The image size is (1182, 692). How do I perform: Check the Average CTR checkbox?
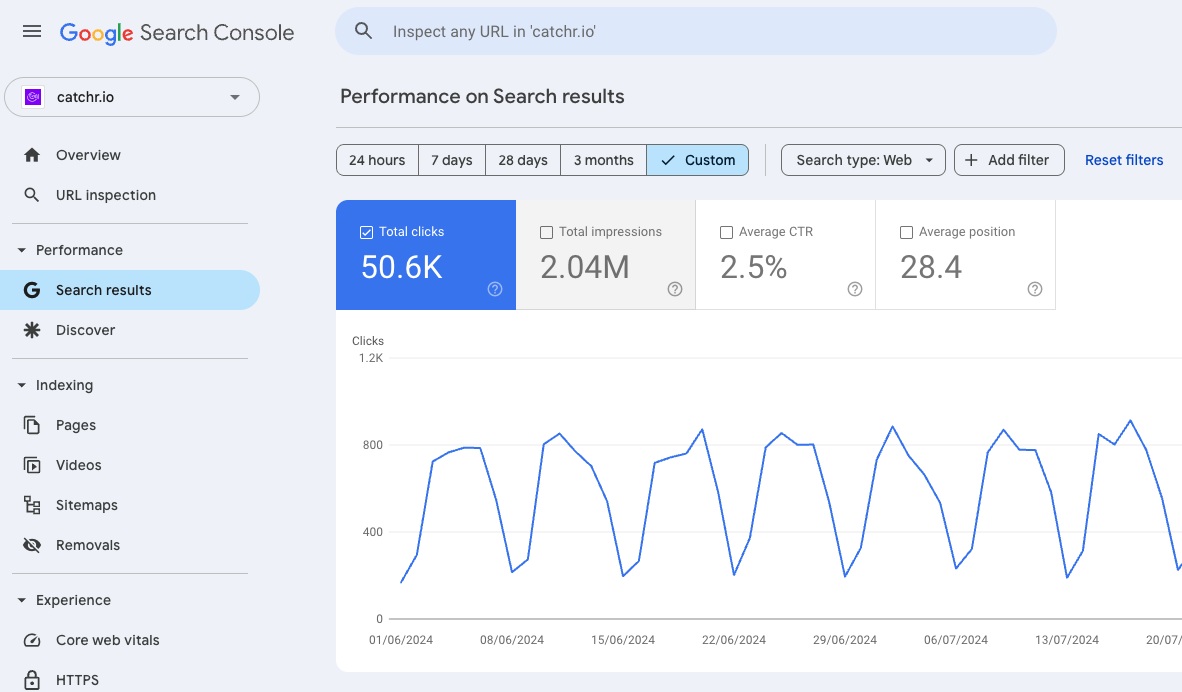727,233
